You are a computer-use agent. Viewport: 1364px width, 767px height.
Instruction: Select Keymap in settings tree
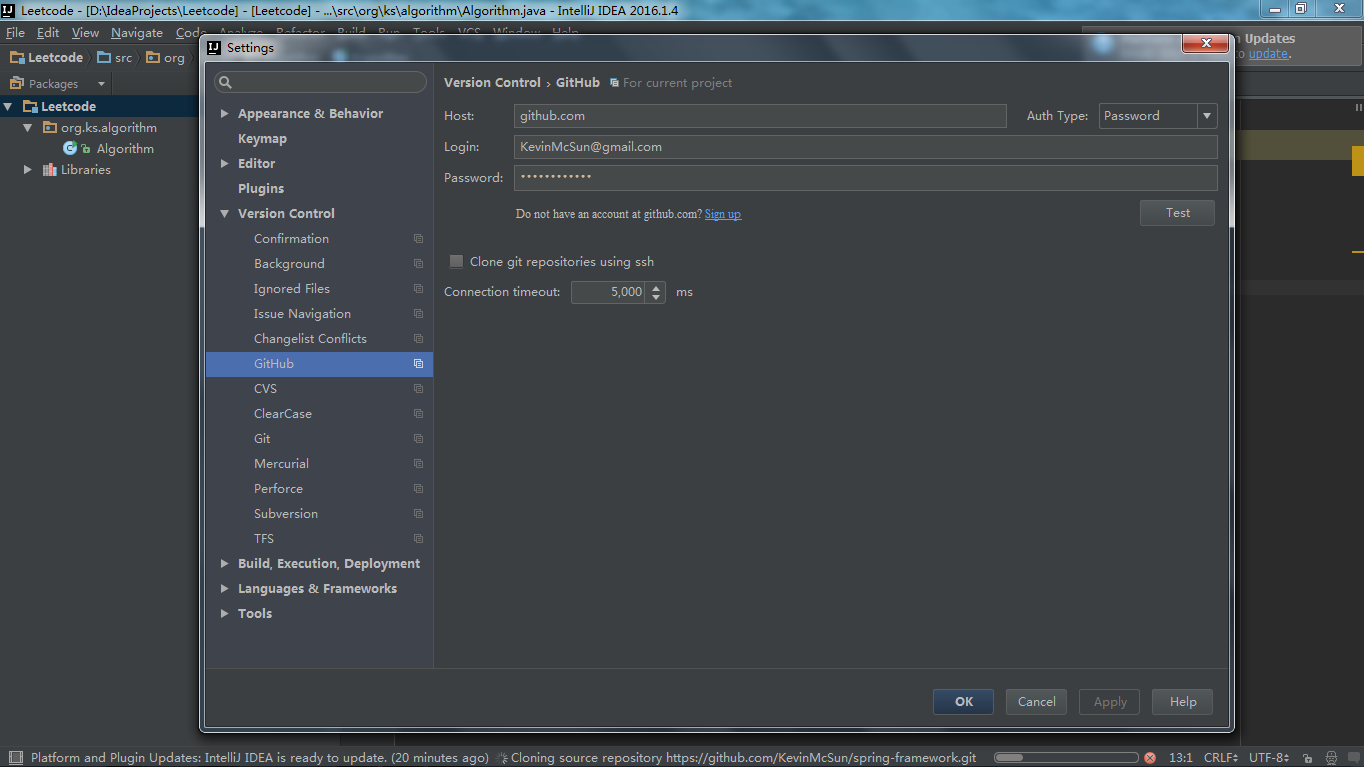(x=262, y=139)
